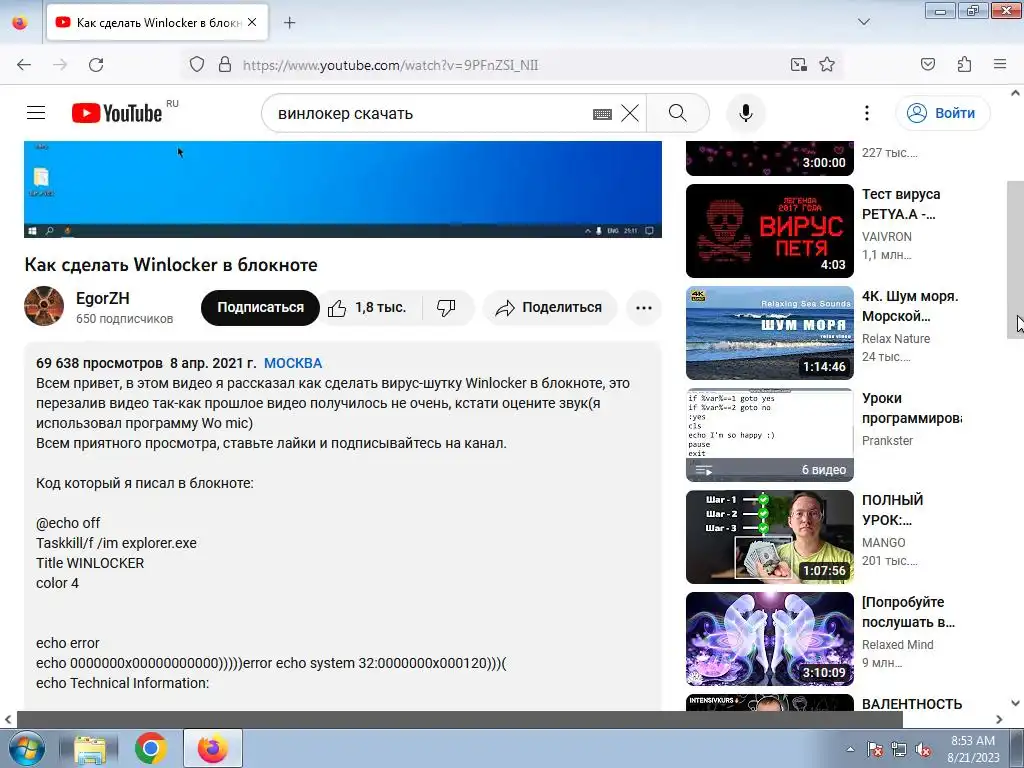Like the video (1,8 тыс.)
Image resolution: width=1024 pixels, height=768 pixels.
pyautogui.click(x=367, y=308)
